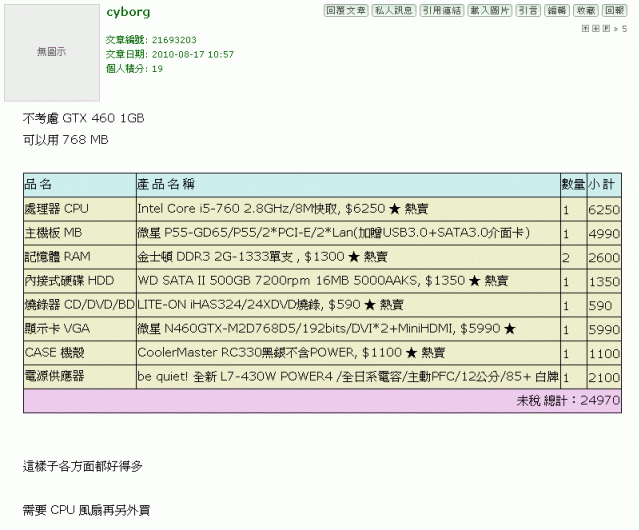The width and height of the screenshot is (640, 530).
Task: Click subtotal 2600 cell
Action: (604, 258)
